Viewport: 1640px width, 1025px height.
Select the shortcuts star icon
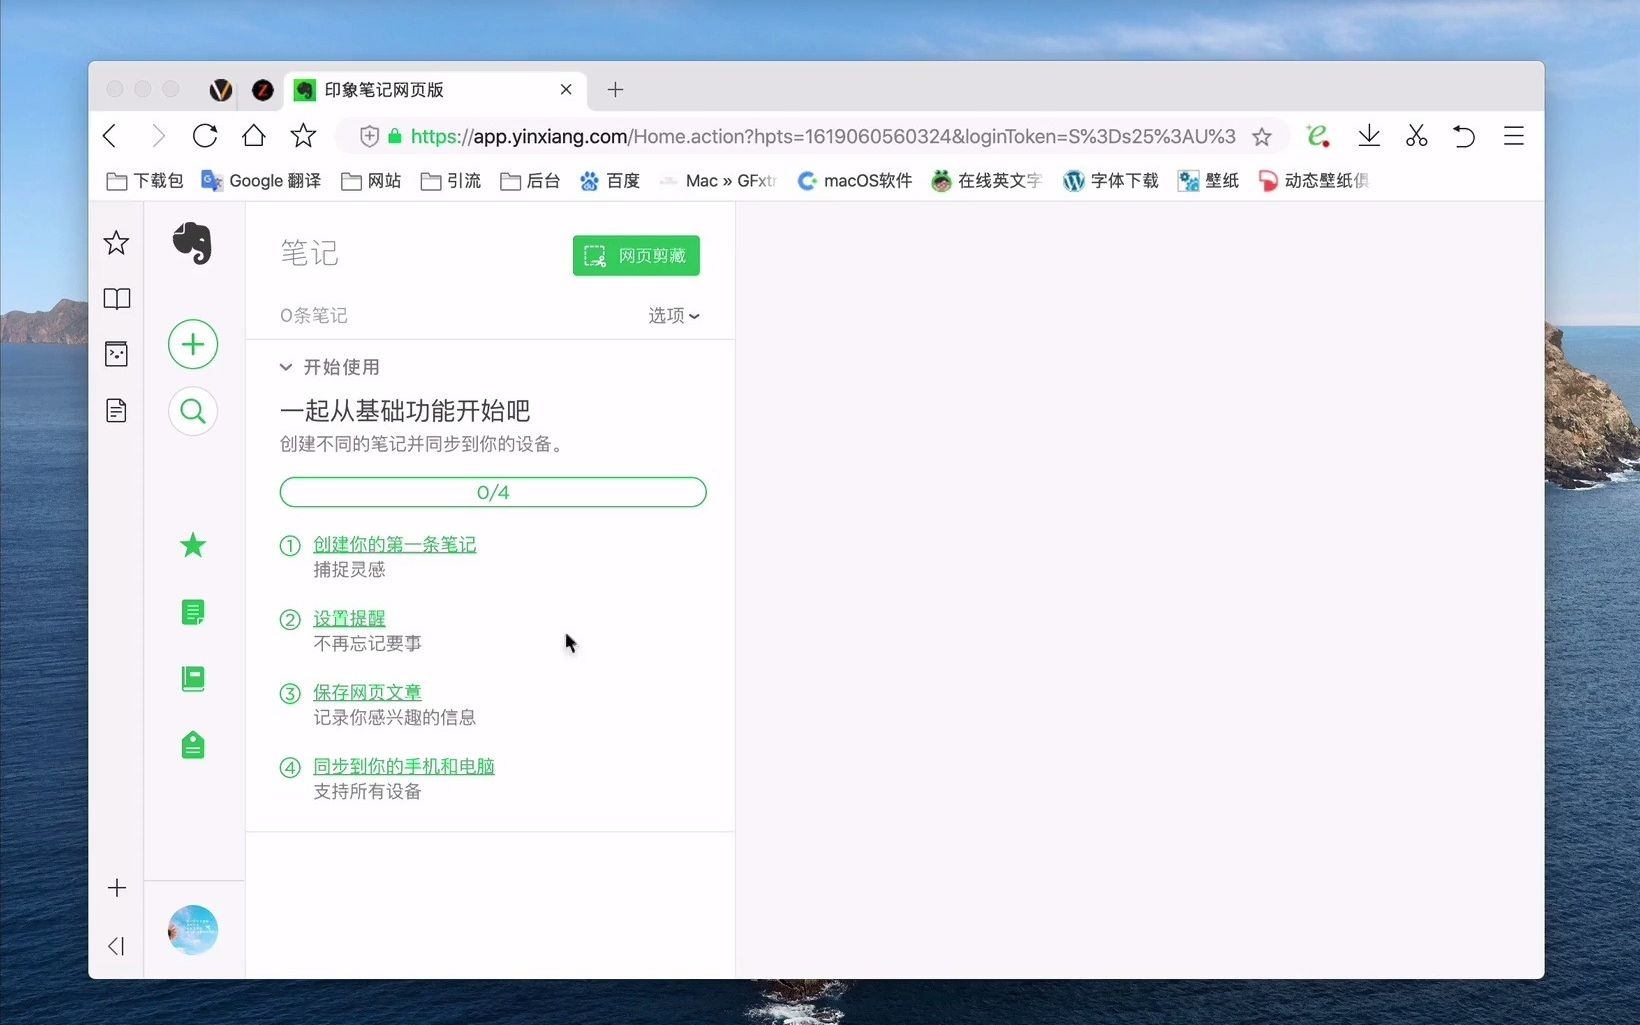[x=191, y=545]
